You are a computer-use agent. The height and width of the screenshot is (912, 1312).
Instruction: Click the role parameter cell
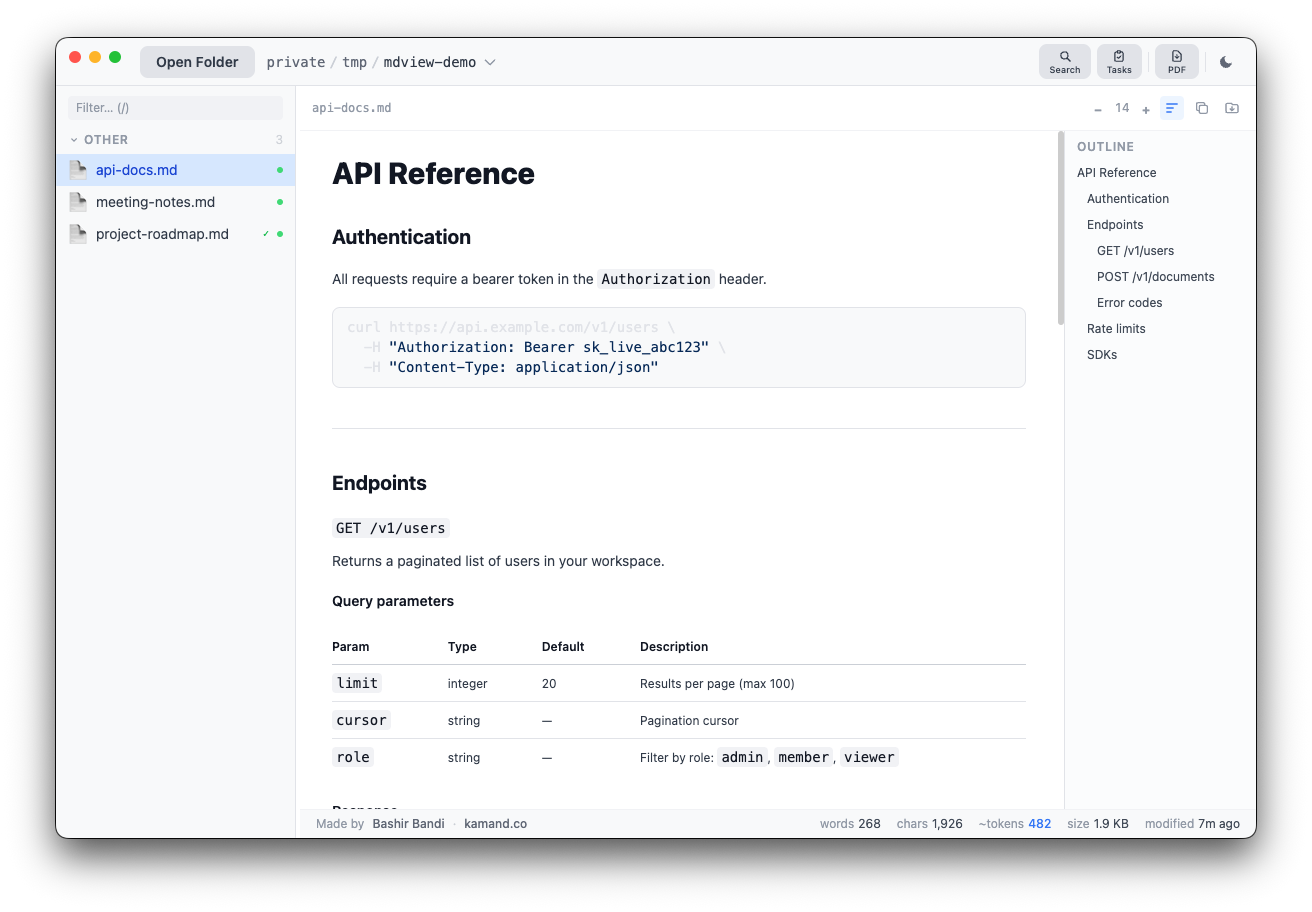(x=353, y=757)
